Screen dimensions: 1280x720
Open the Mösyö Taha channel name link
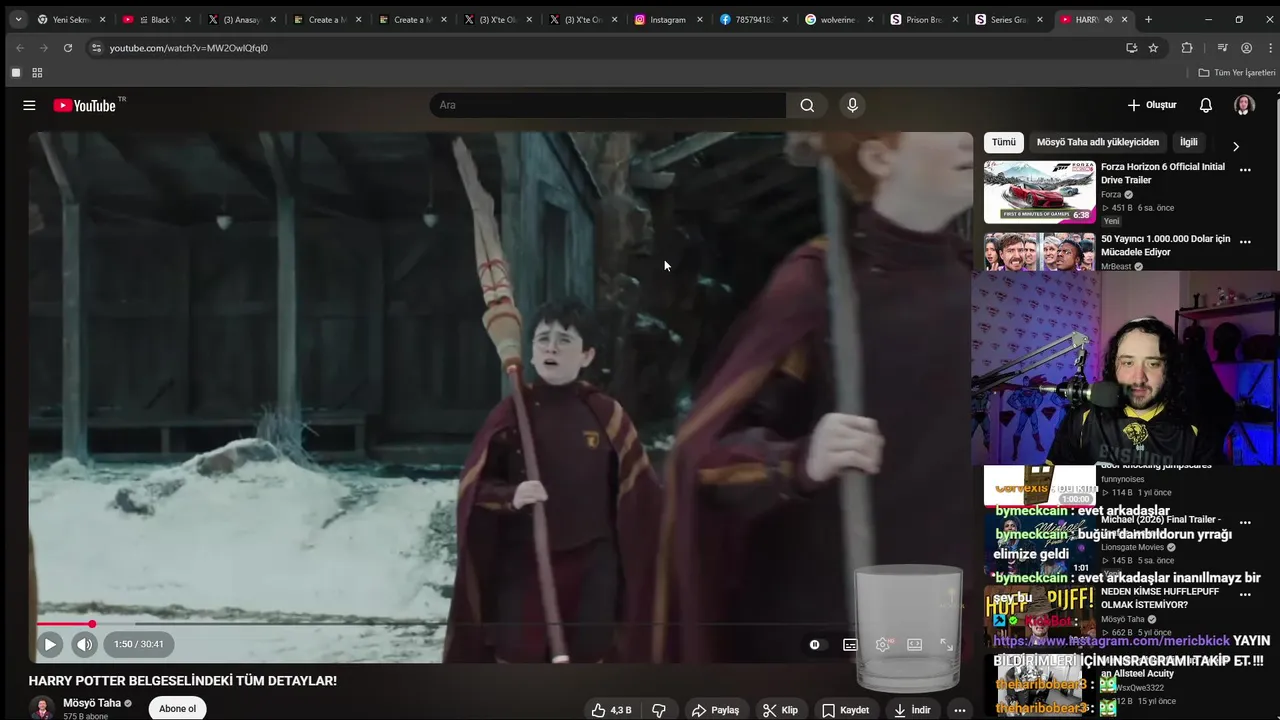[92, 703]
